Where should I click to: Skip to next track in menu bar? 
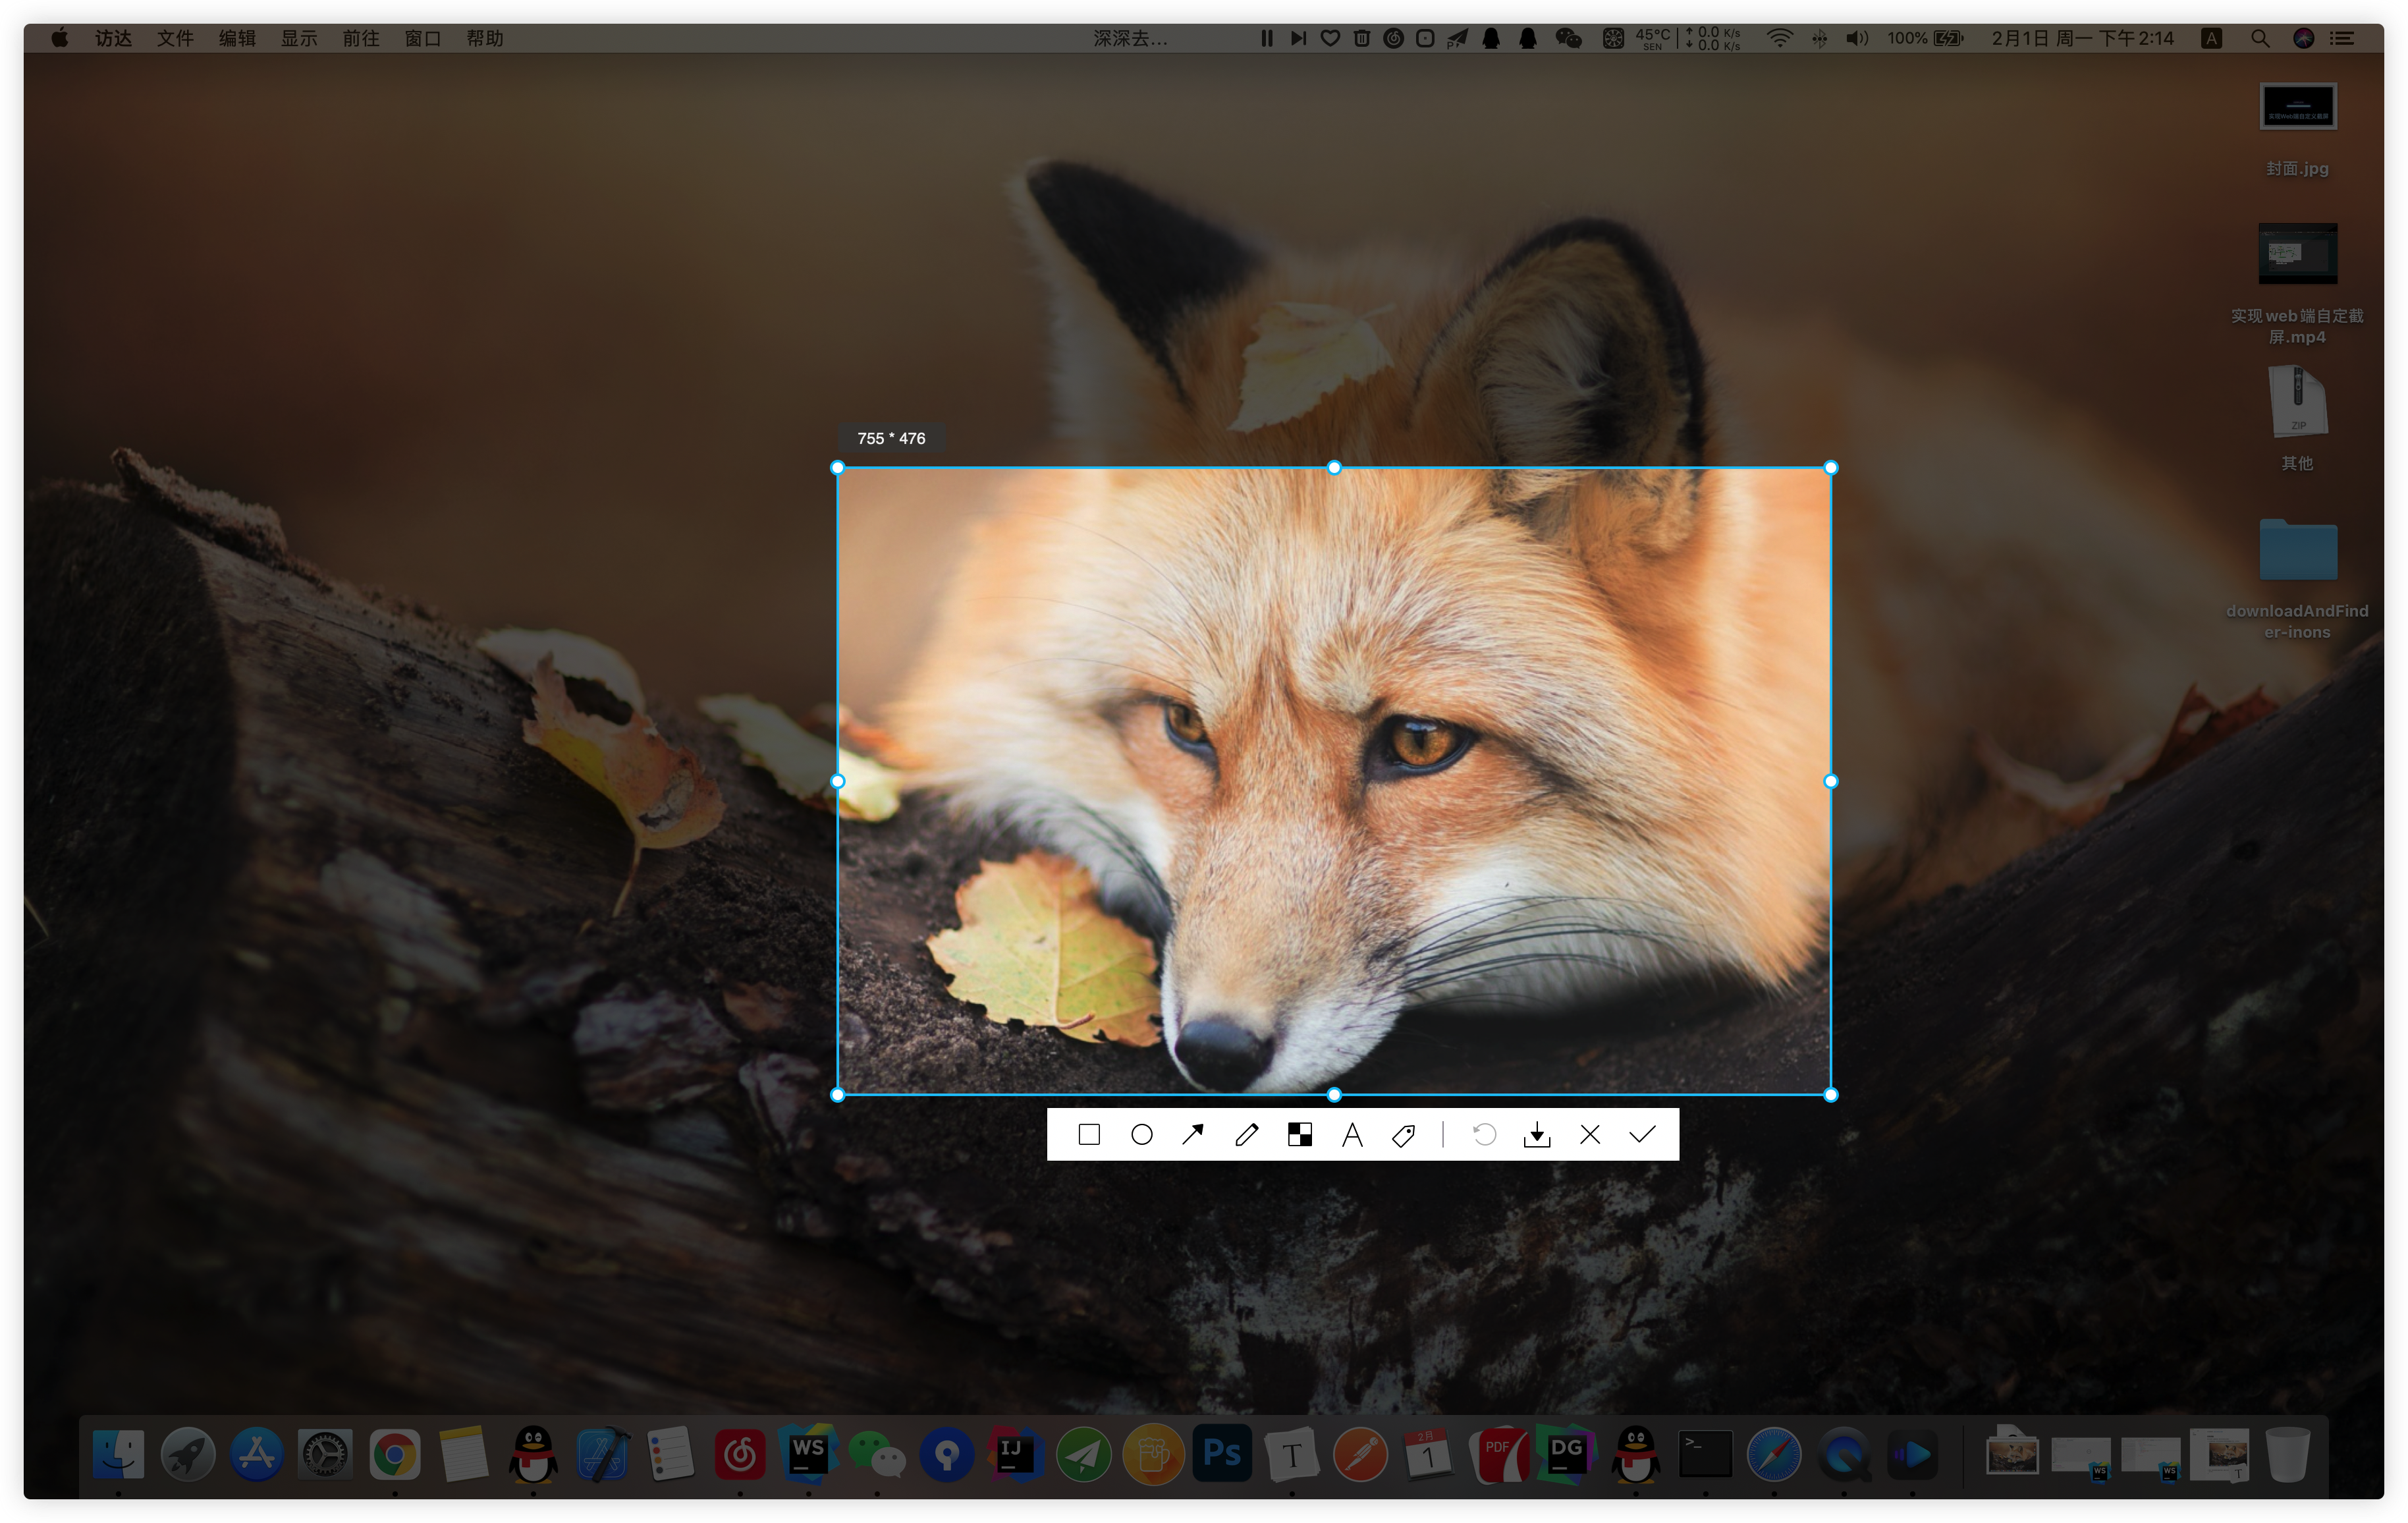(1298, 38)
